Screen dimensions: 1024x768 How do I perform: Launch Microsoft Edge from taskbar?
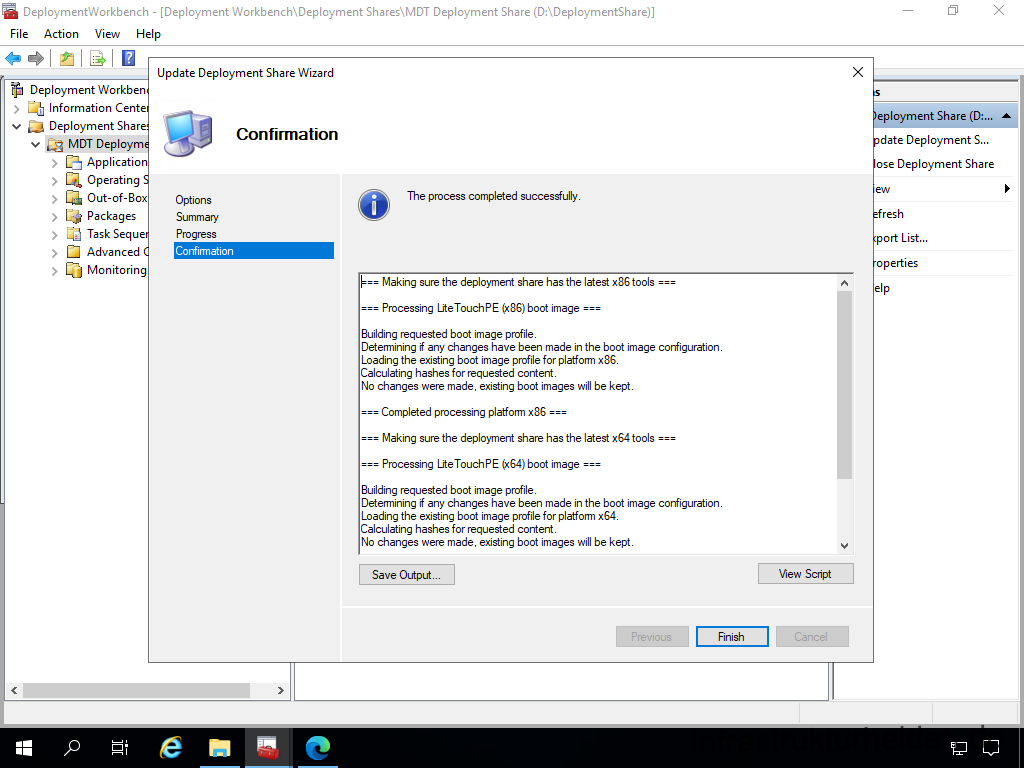click(x=318, y=747)
